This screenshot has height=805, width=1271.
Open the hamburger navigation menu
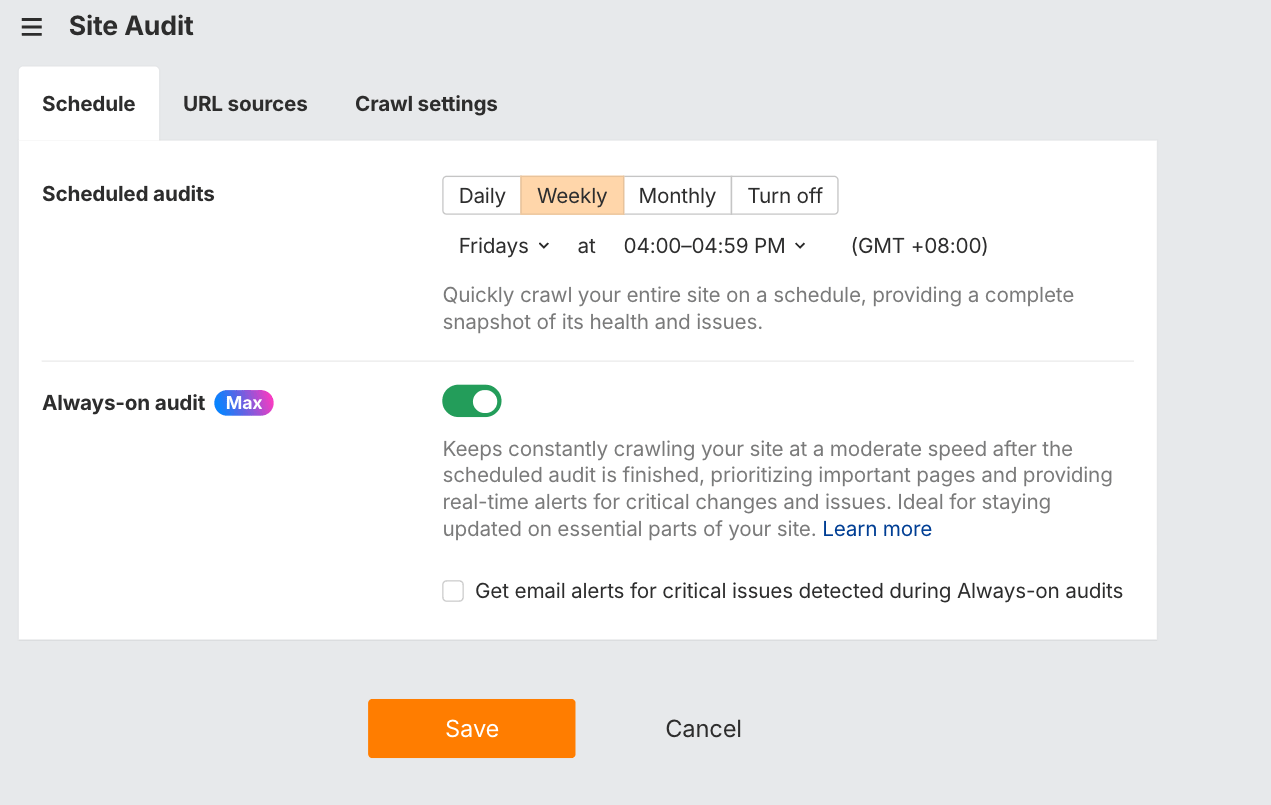[x=32, y=27]
